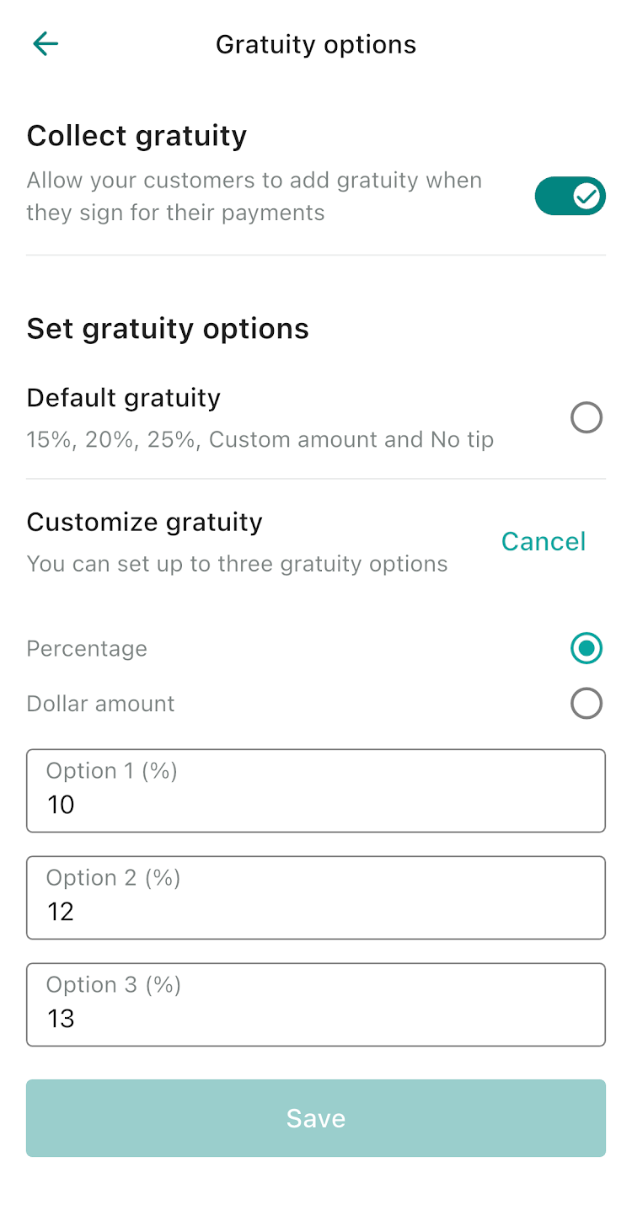Click the Set gratuity options heading
This screenshot has width=630, height=1228.
pyautogui.click(x=168, y=329)
